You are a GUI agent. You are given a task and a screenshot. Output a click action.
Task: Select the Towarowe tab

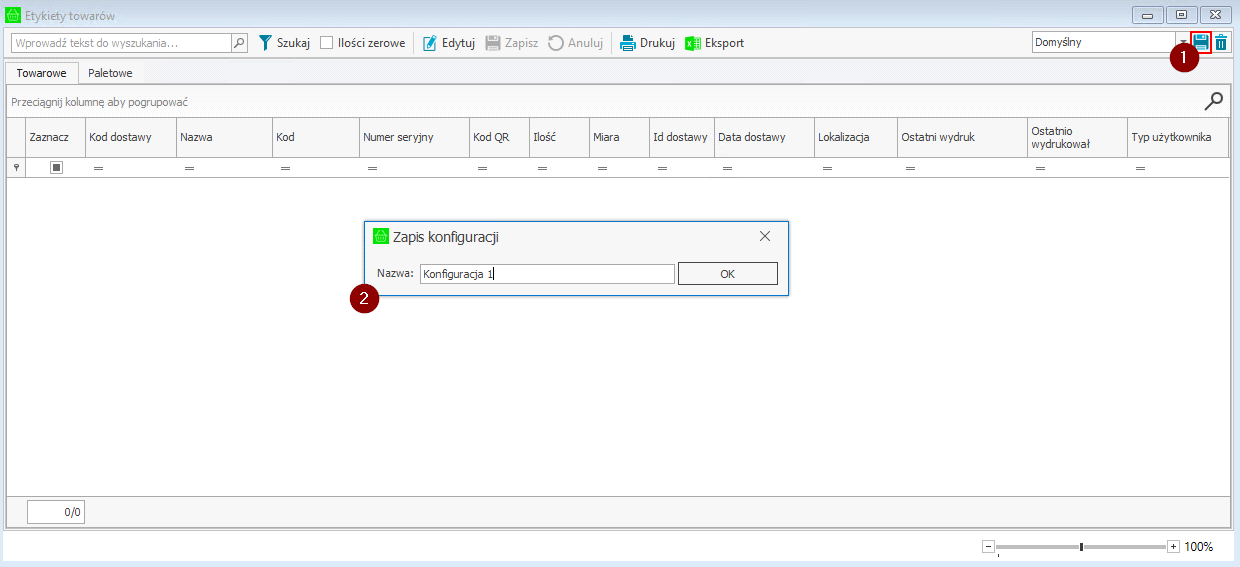(42, 73)
